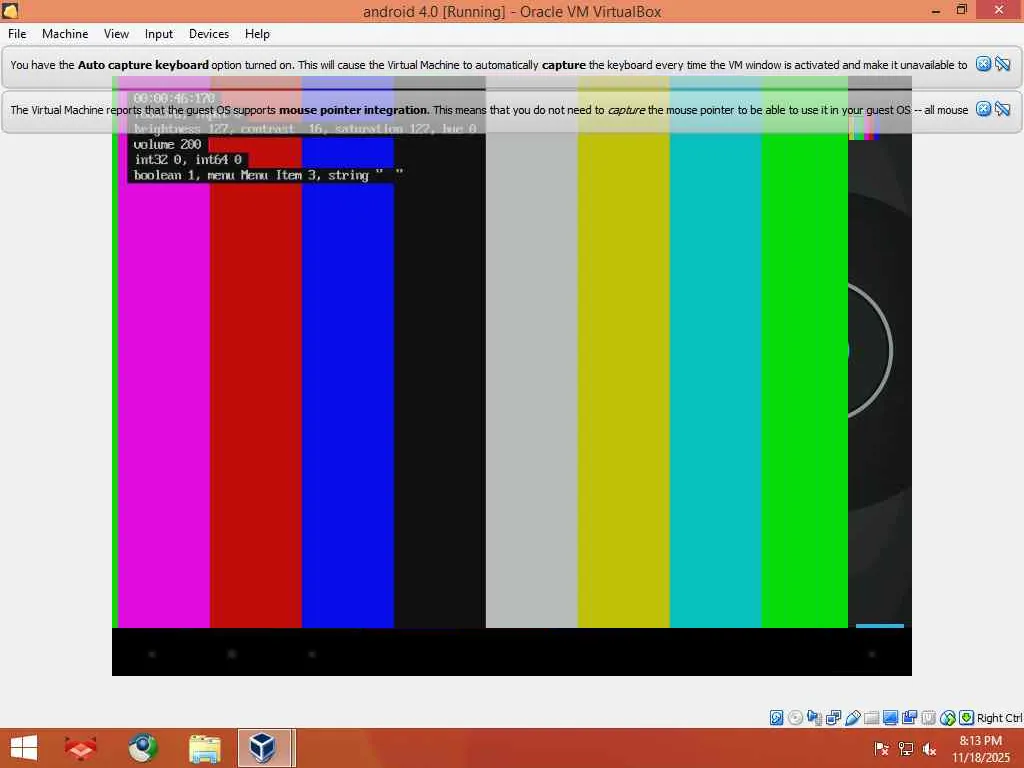
Task: Click the keyboard capture green arrow icon
Action: pos(967,718)
